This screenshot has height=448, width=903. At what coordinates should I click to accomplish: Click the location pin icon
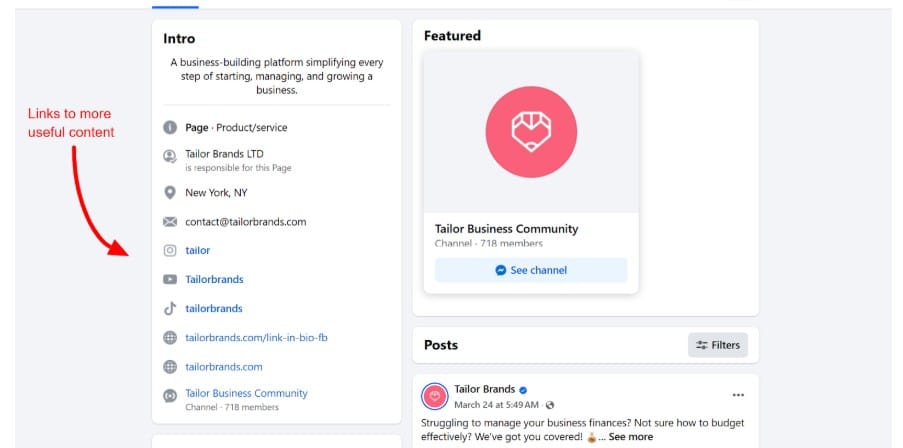[170, 192]
